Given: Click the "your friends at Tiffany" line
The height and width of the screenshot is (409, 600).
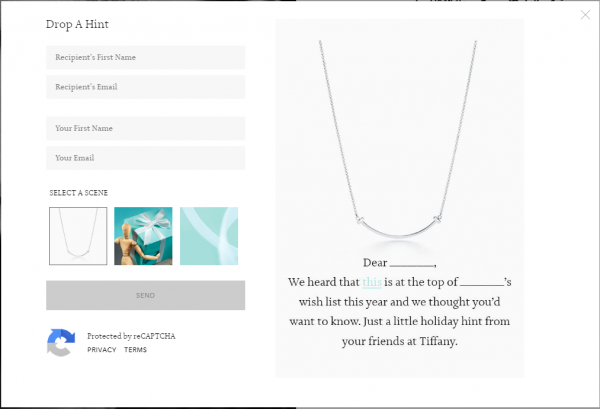Looking at the screenshot, I should point(399,341).
